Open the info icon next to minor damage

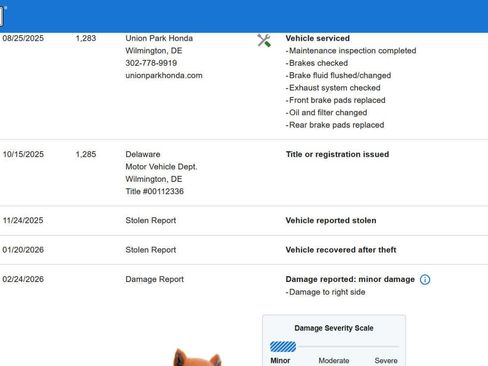tap(425, 279)
